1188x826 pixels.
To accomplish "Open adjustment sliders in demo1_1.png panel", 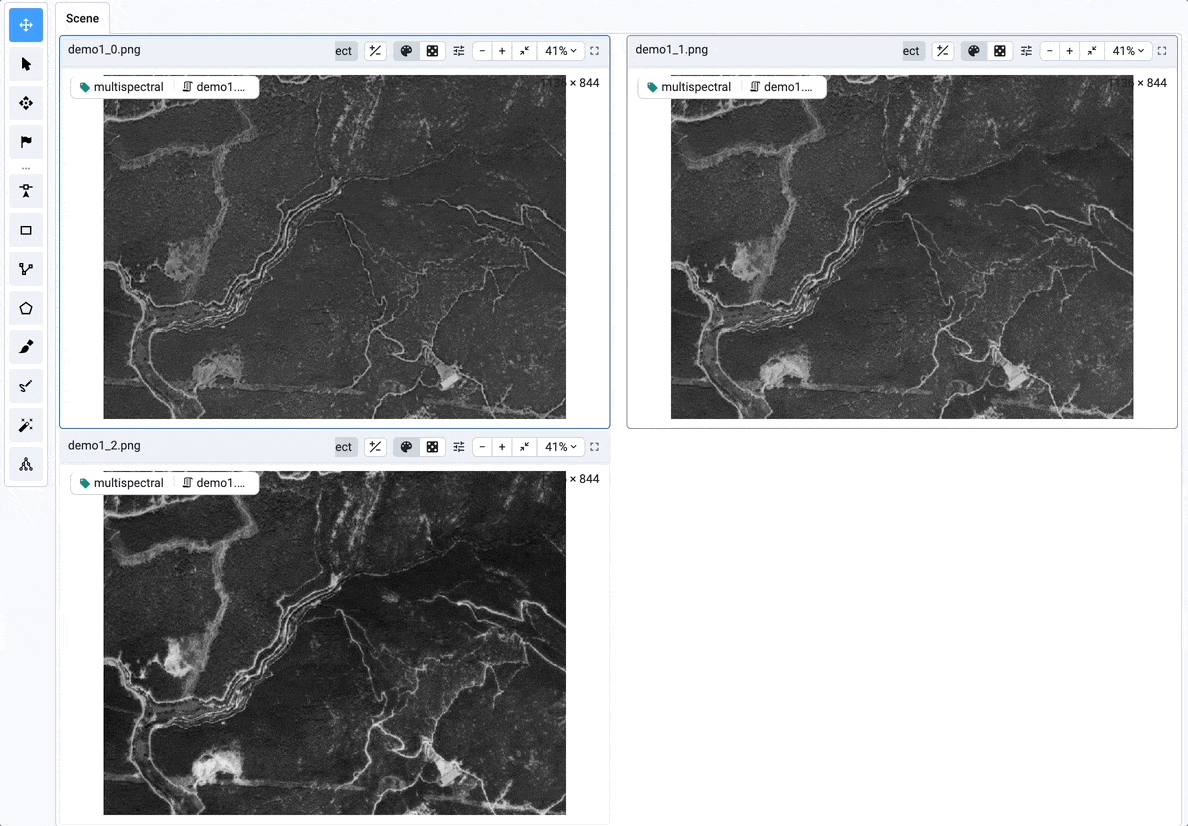I will click(1026, 51).
